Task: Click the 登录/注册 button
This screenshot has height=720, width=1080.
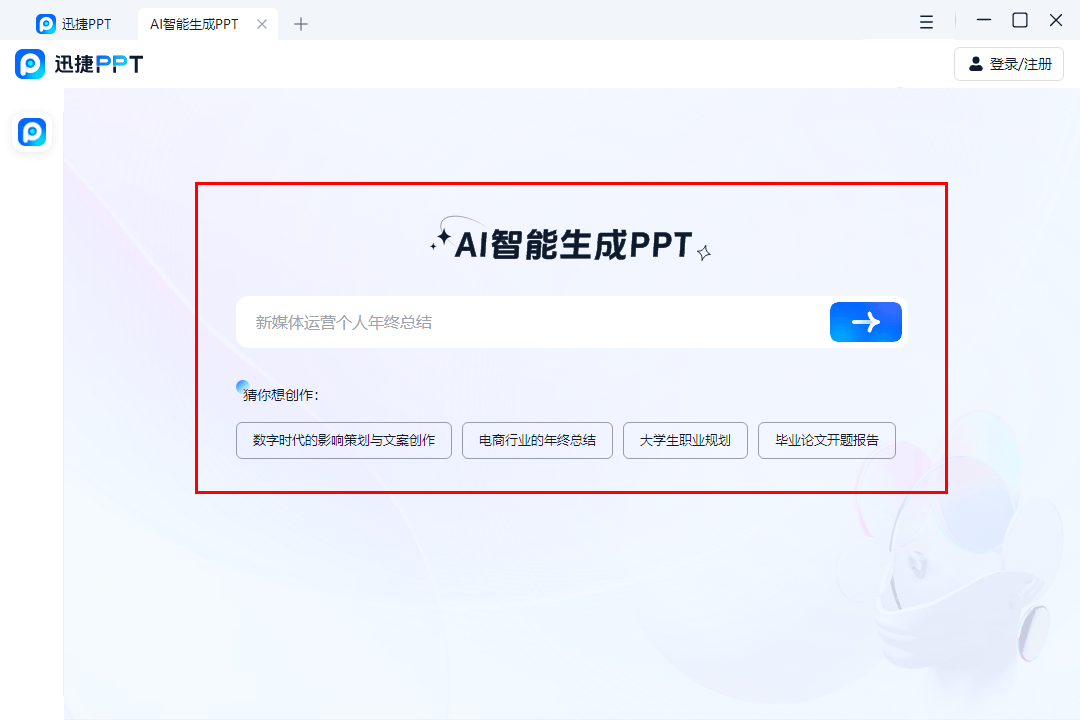Action: (x=1009, y=63)
